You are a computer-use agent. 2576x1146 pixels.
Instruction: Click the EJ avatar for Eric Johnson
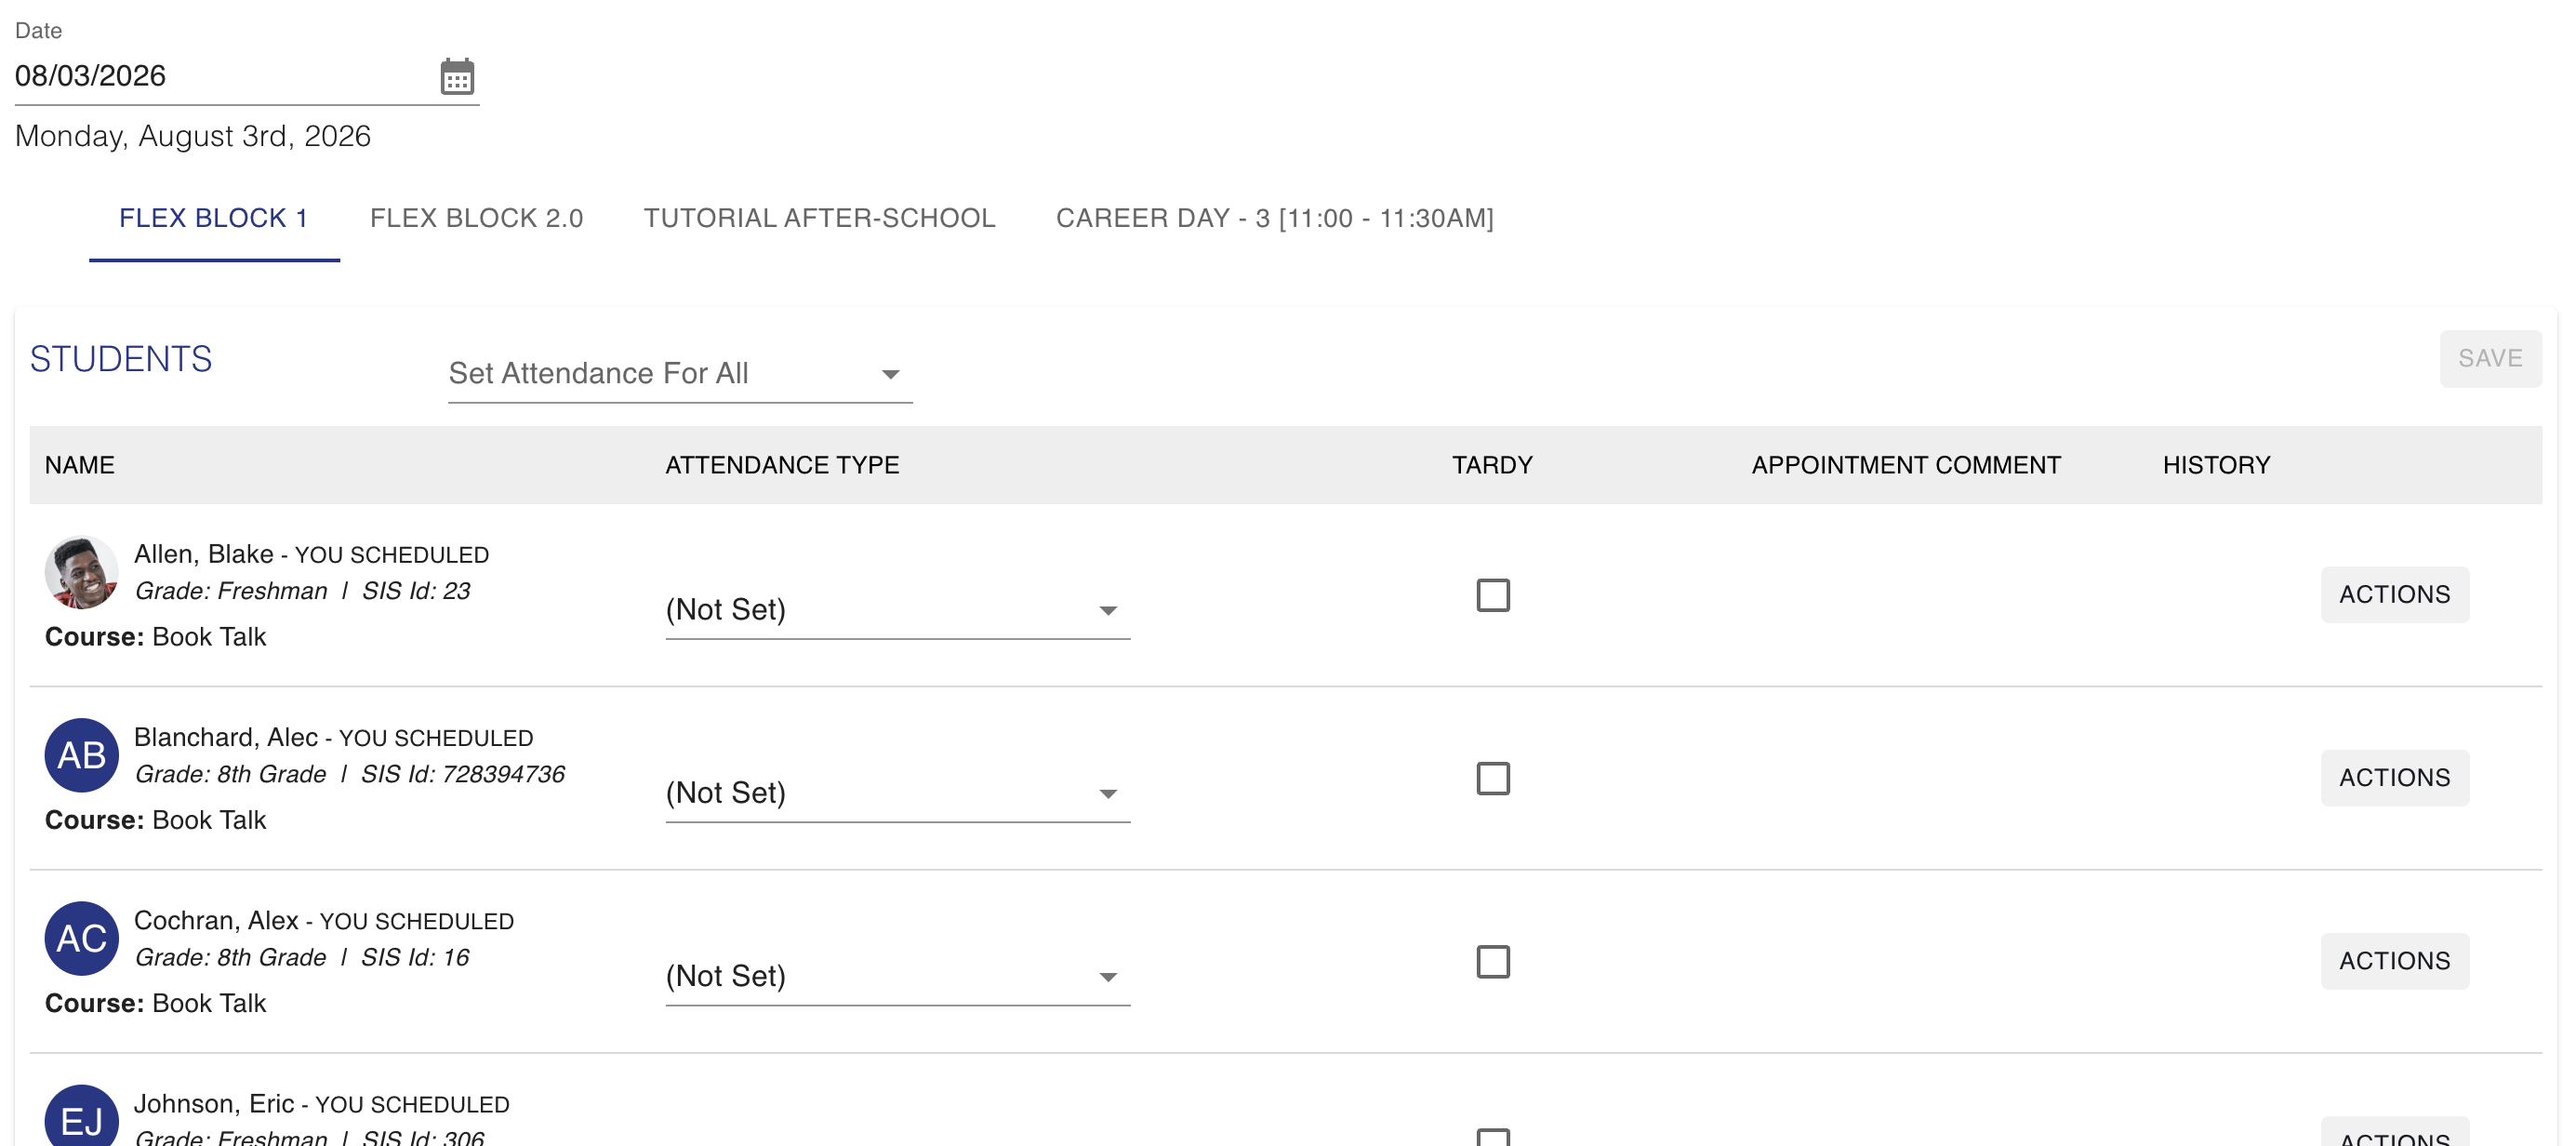(82, 1116)
